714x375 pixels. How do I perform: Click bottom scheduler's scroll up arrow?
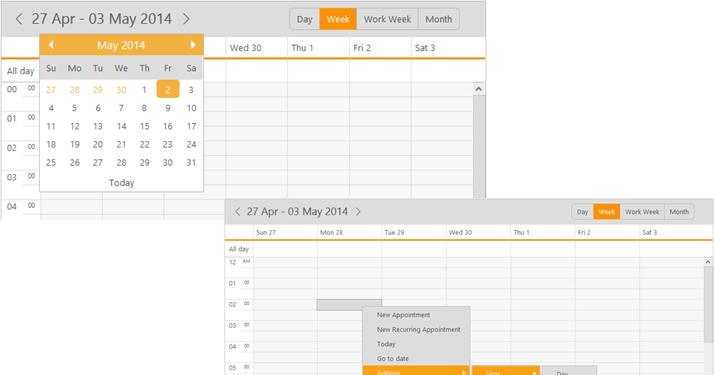(x=708, y=262)
